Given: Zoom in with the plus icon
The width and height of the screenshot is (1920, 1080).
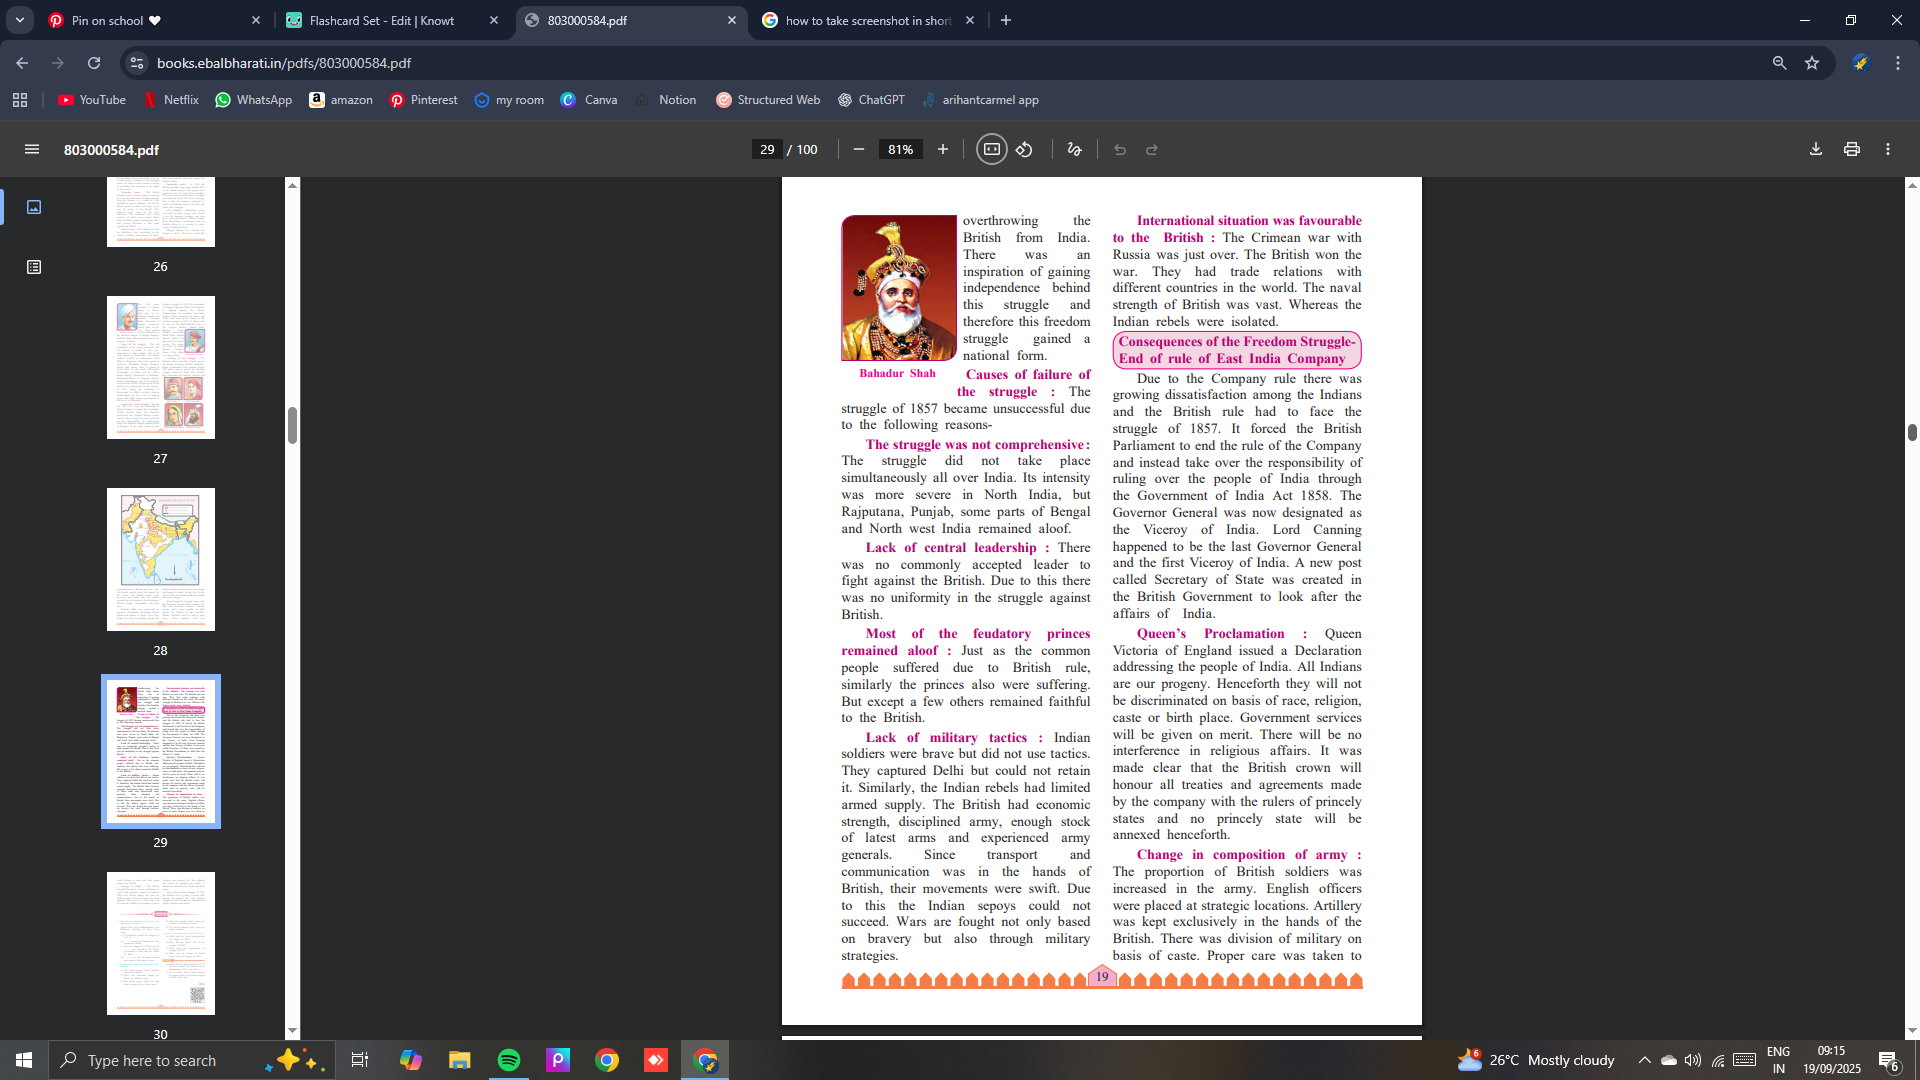Looking at the screenshot, I should 942,149.
